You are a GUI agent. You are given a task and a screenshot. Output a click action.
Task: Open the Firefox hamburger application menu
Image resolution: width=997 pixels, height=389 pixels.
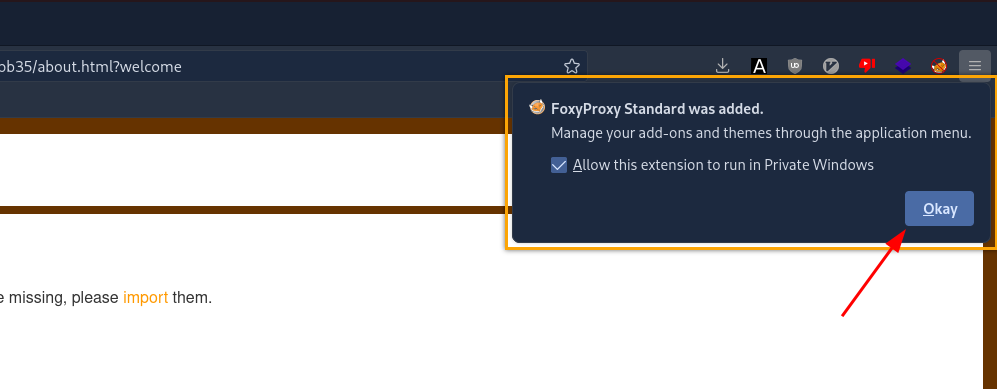tap(975, 65)
